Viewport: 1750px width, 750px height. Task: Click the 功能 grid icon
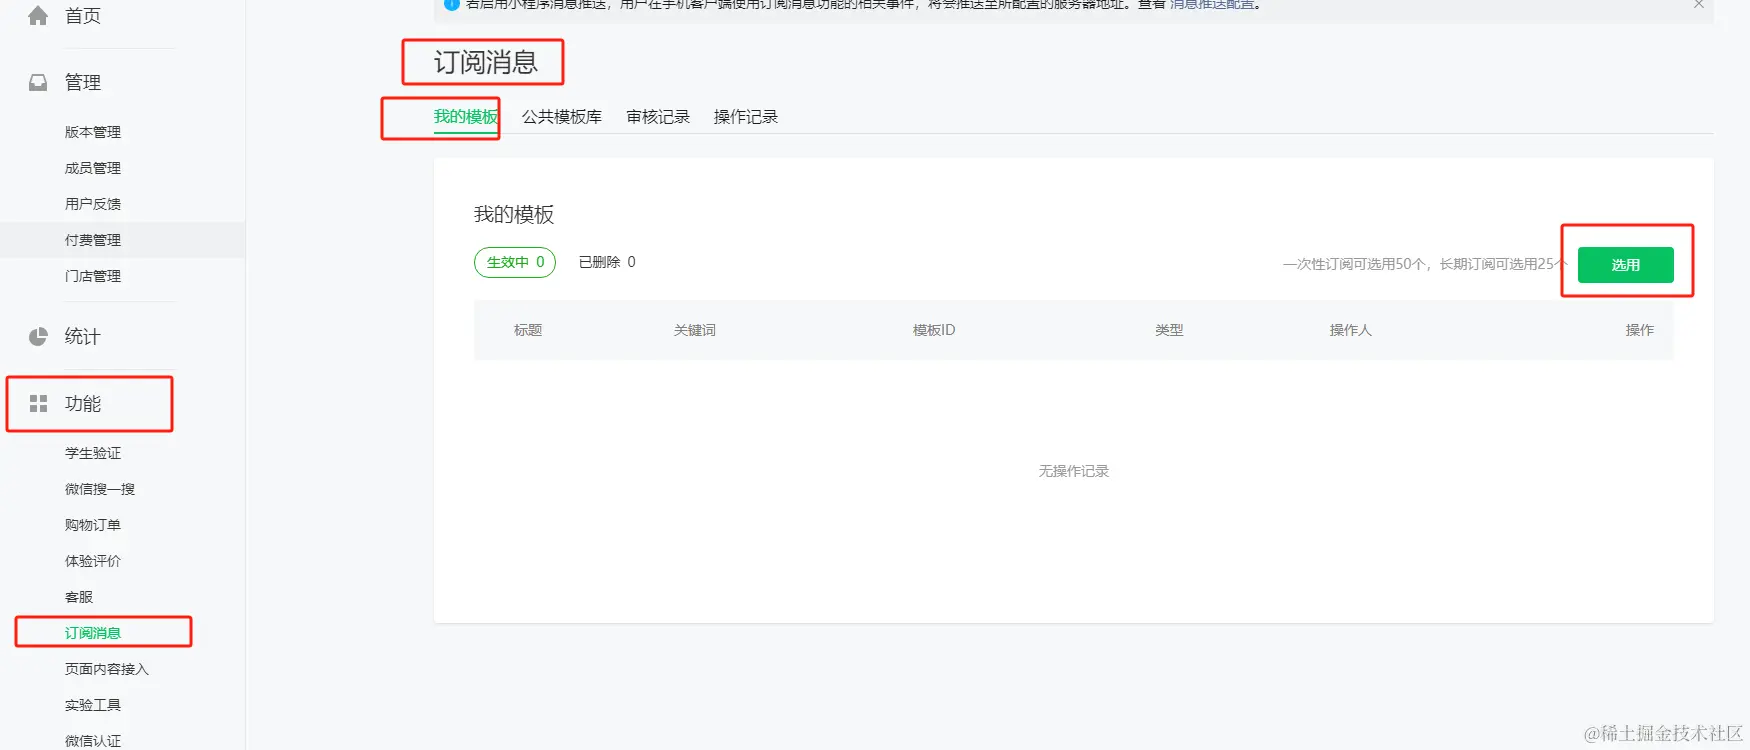click(x=38, y=404)
